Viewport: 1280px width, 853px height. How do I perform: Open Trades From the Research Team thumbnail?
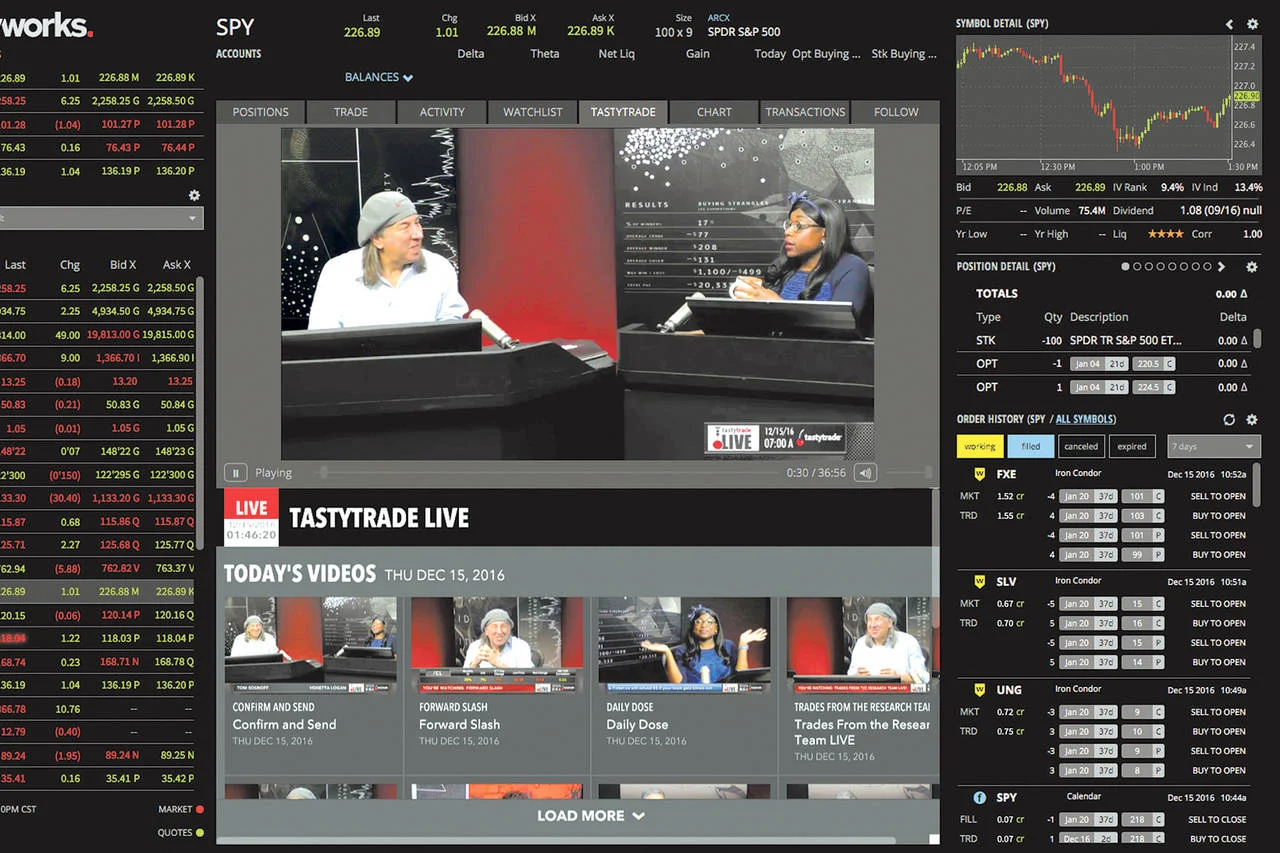point(858,645)
